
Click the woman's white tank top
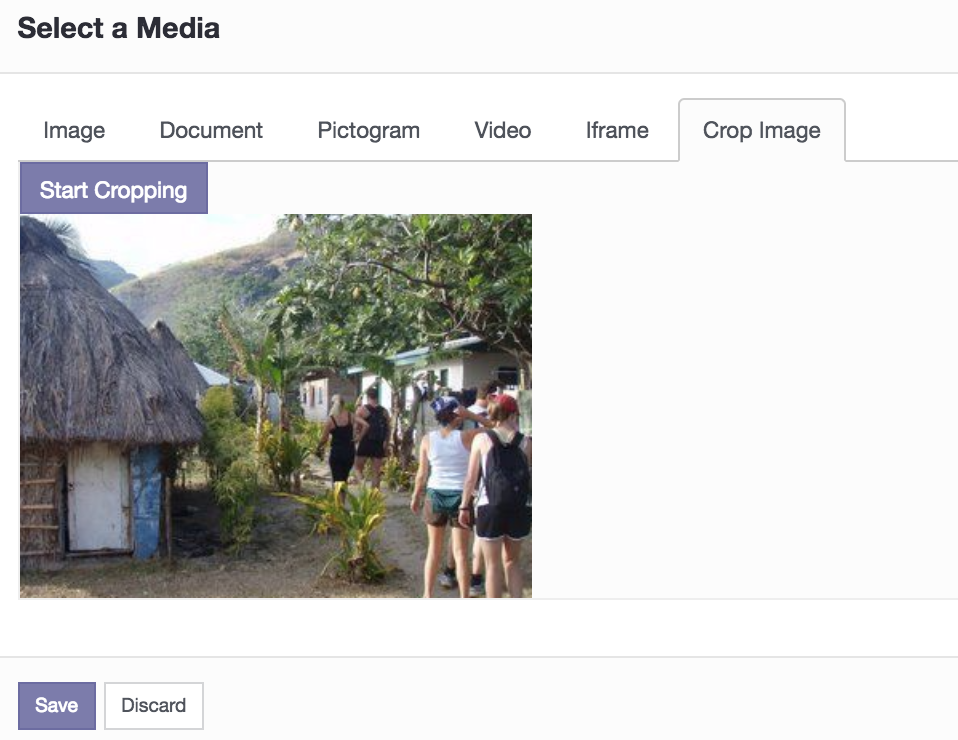click(x=448, y=459)
